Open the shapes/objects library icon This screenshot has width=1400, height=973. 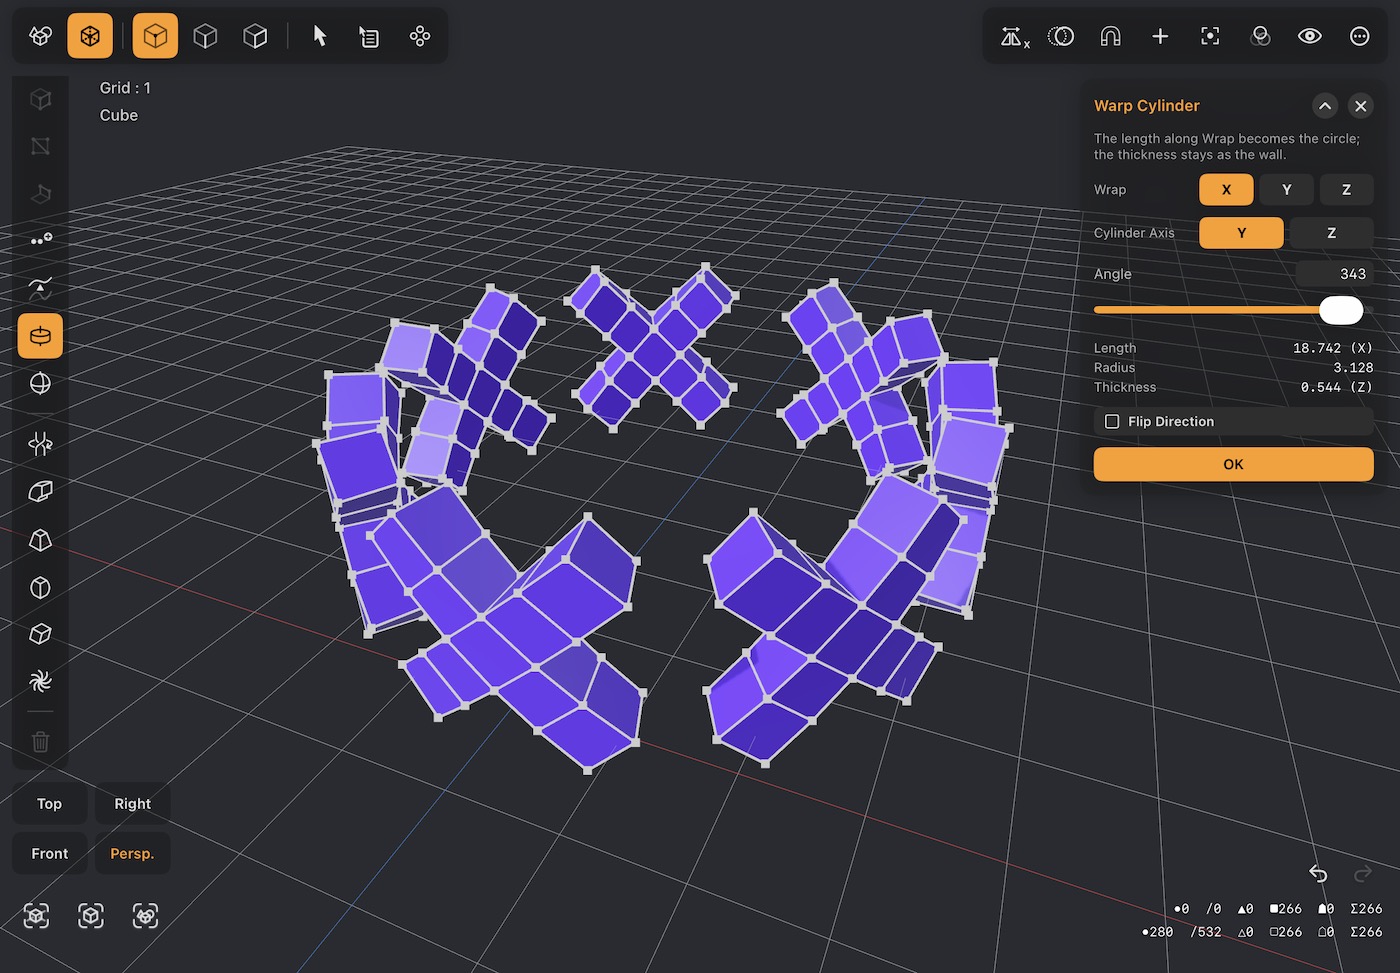[41, 36]
